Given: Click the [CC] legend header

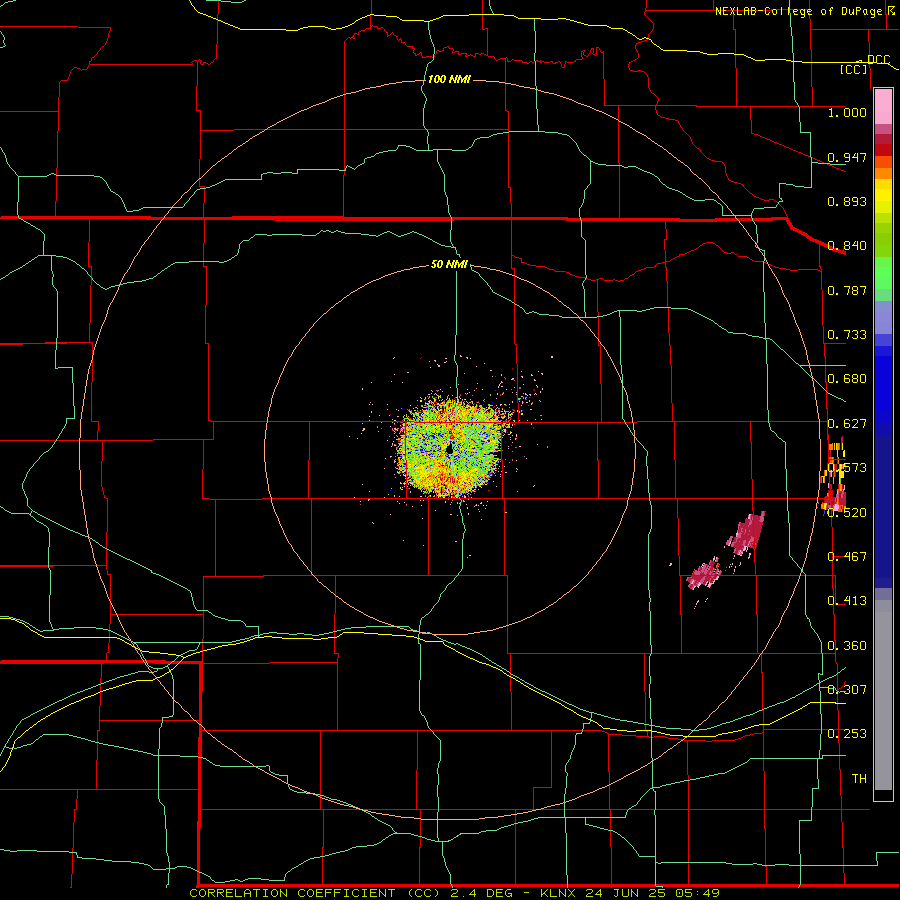Looking at the screenshot, I should point(854,69).
